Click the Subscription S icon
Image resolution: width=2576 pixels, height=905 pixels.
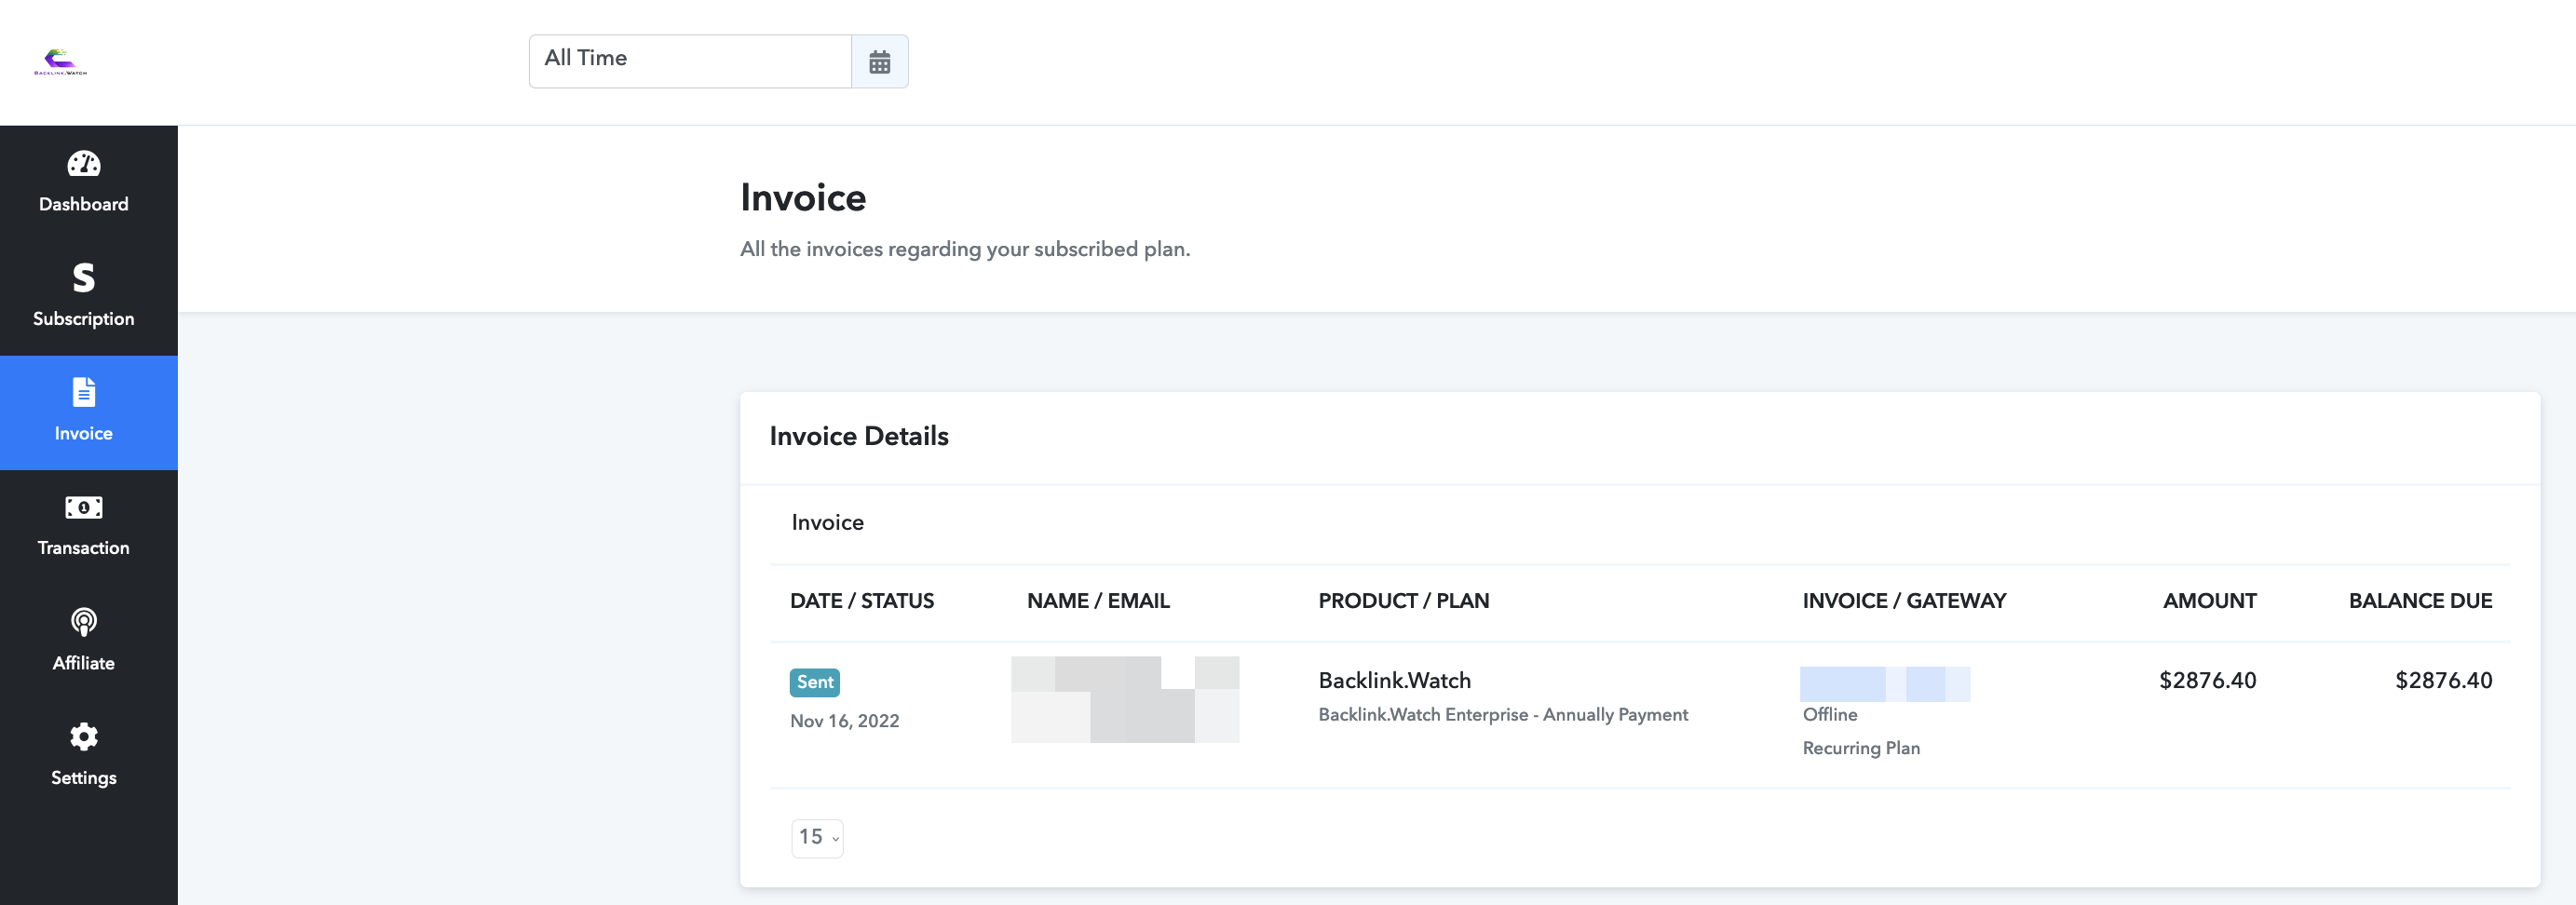pyautogui.click(x=84, y=277)
